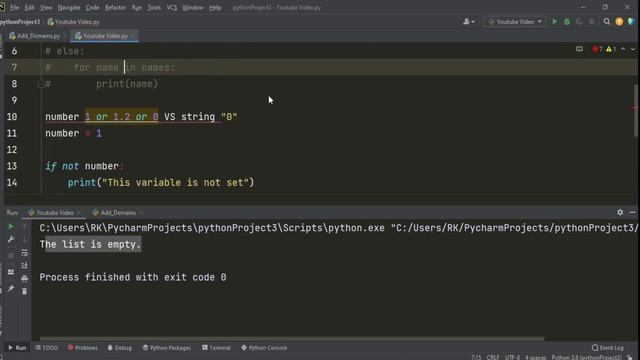The width and height of the screenshot is (640, 360).
Task: Click CRLF line separator in status bar
Action: click(x=493, y=357)
